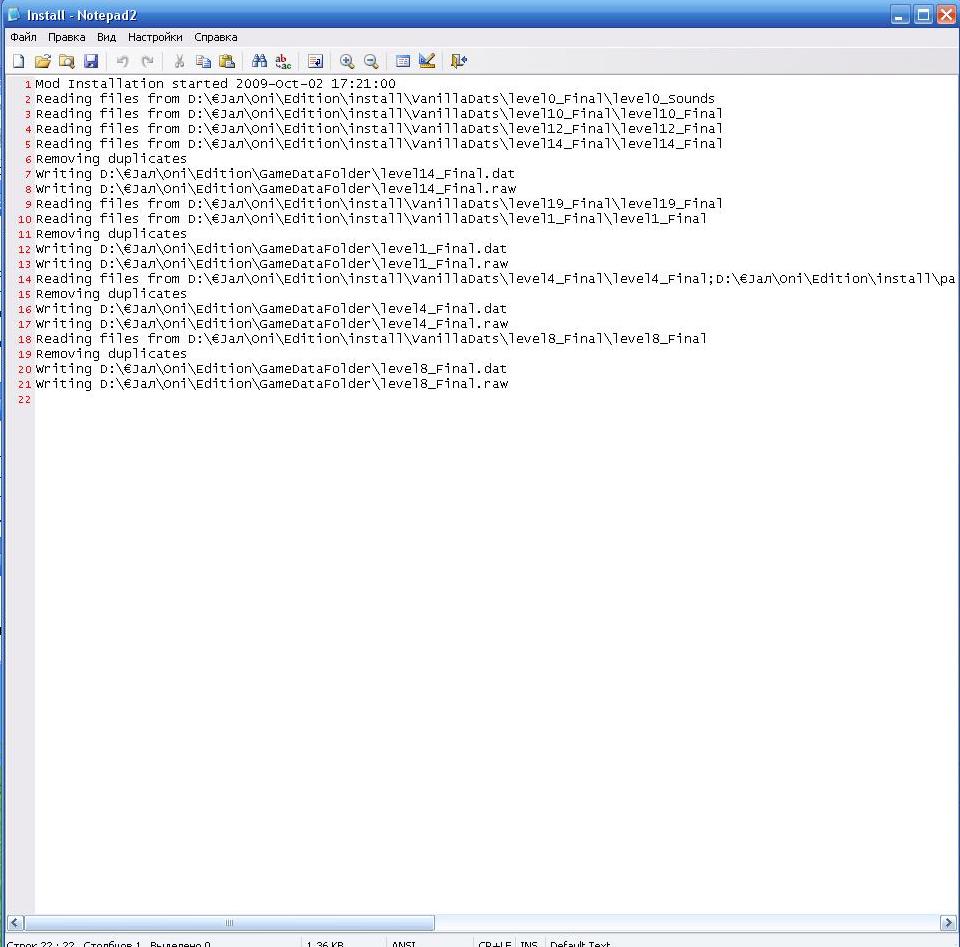Viewport: 960px width, 947px height.
Task: Save the file using the floppy icon
Action: [91, 61]
